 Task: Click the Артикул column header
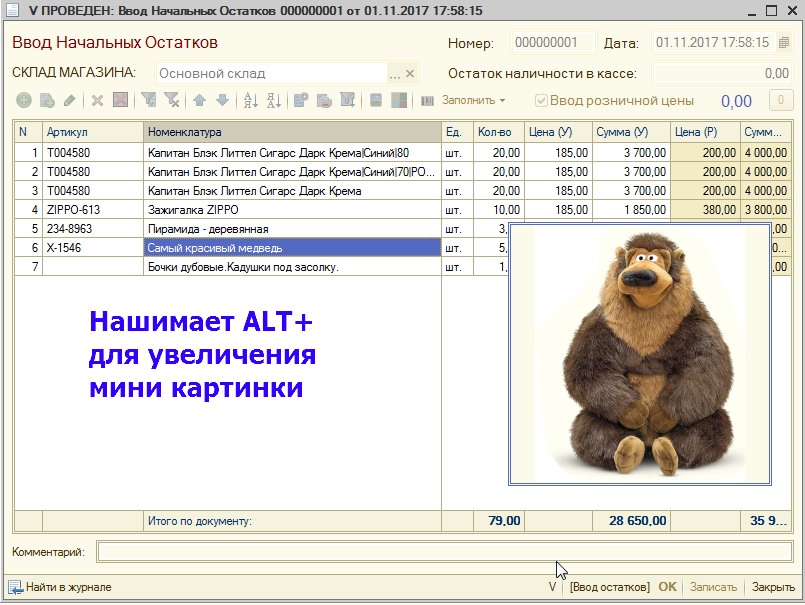93,132
